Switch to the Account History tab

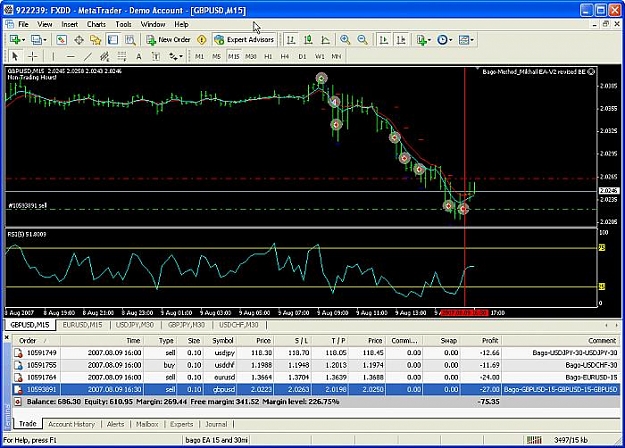[71, 424]
